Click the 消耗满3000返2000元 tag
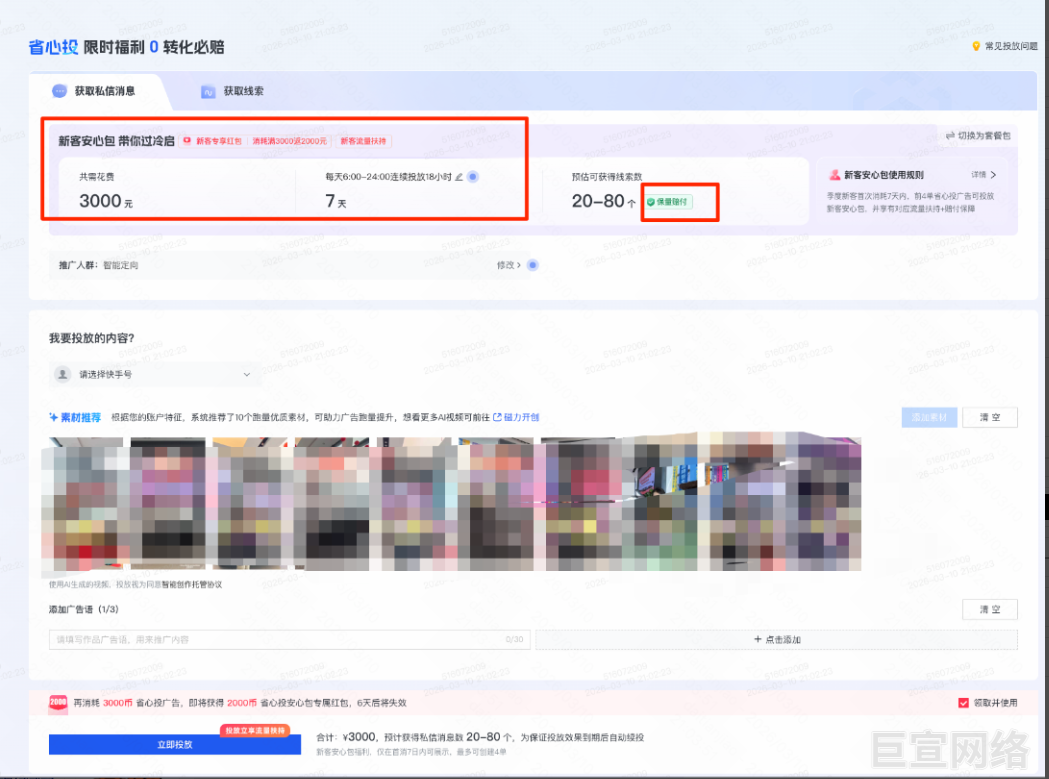Viewport: 1049px width, 779px height. pyautogui.click(x=290, y=141)
